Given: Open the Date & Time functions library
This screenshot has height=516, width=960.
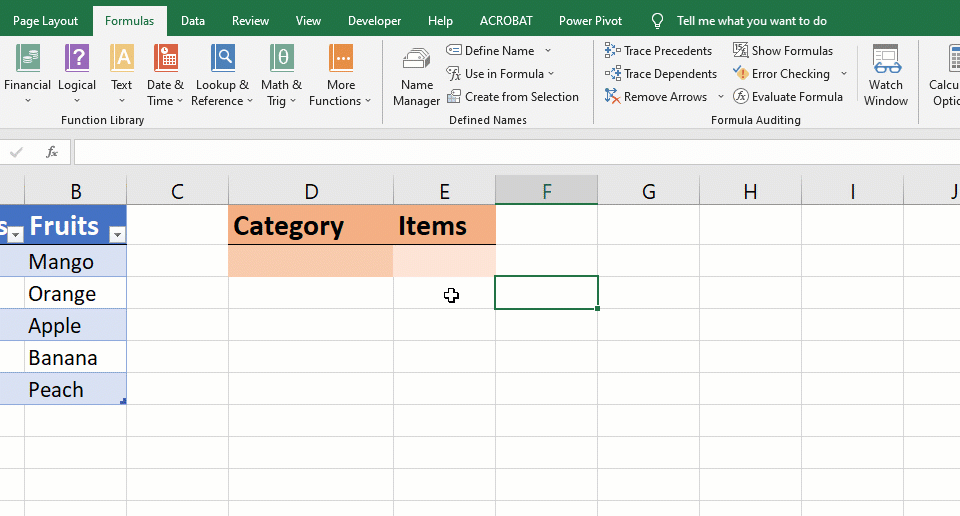Looking at the screenshot, I should 165,75.
